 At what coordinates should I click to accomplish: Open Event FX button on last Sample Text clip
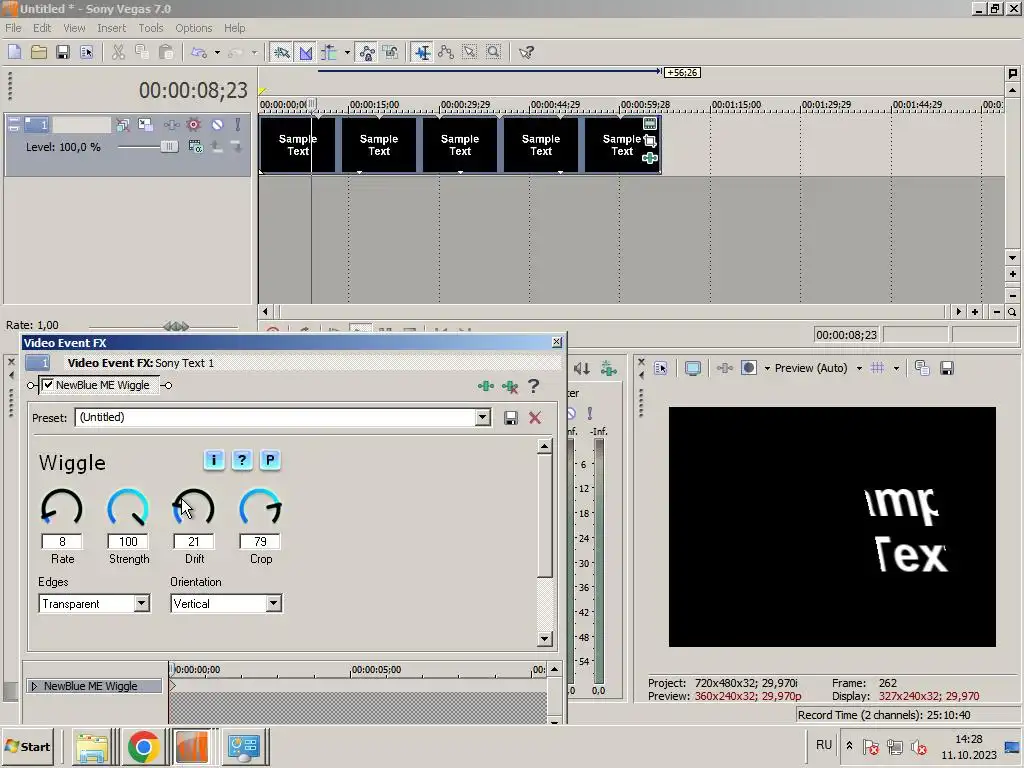(x=650, y=157)
